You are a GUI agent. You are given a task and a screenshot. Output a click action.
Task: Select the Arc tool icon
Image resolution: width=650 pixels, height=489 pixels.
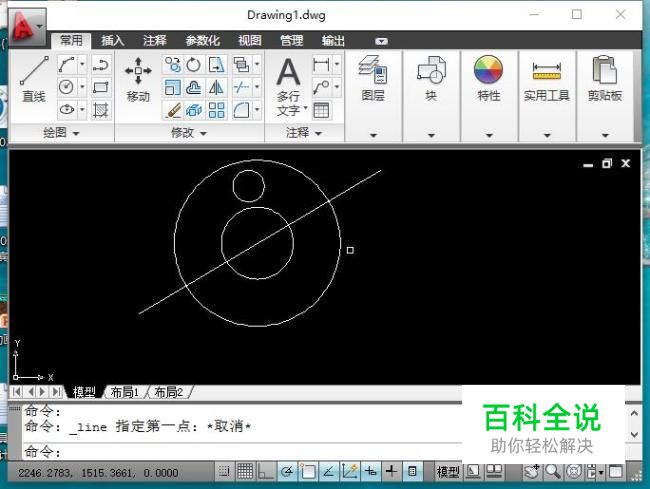pyautogui.click(x=66, y=64)
